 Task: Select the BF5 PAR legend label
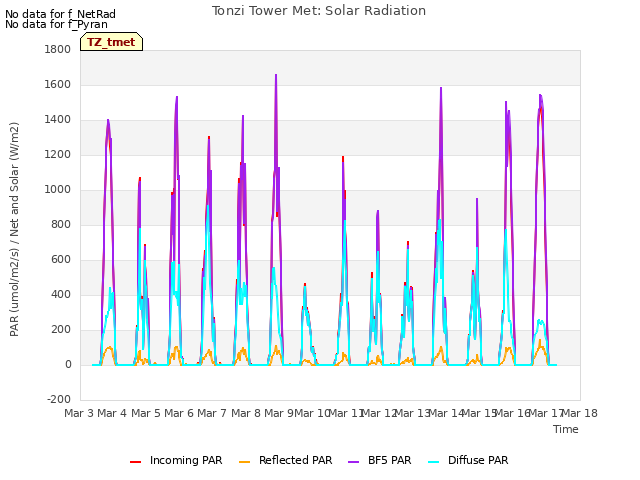(x=389, y=460)
